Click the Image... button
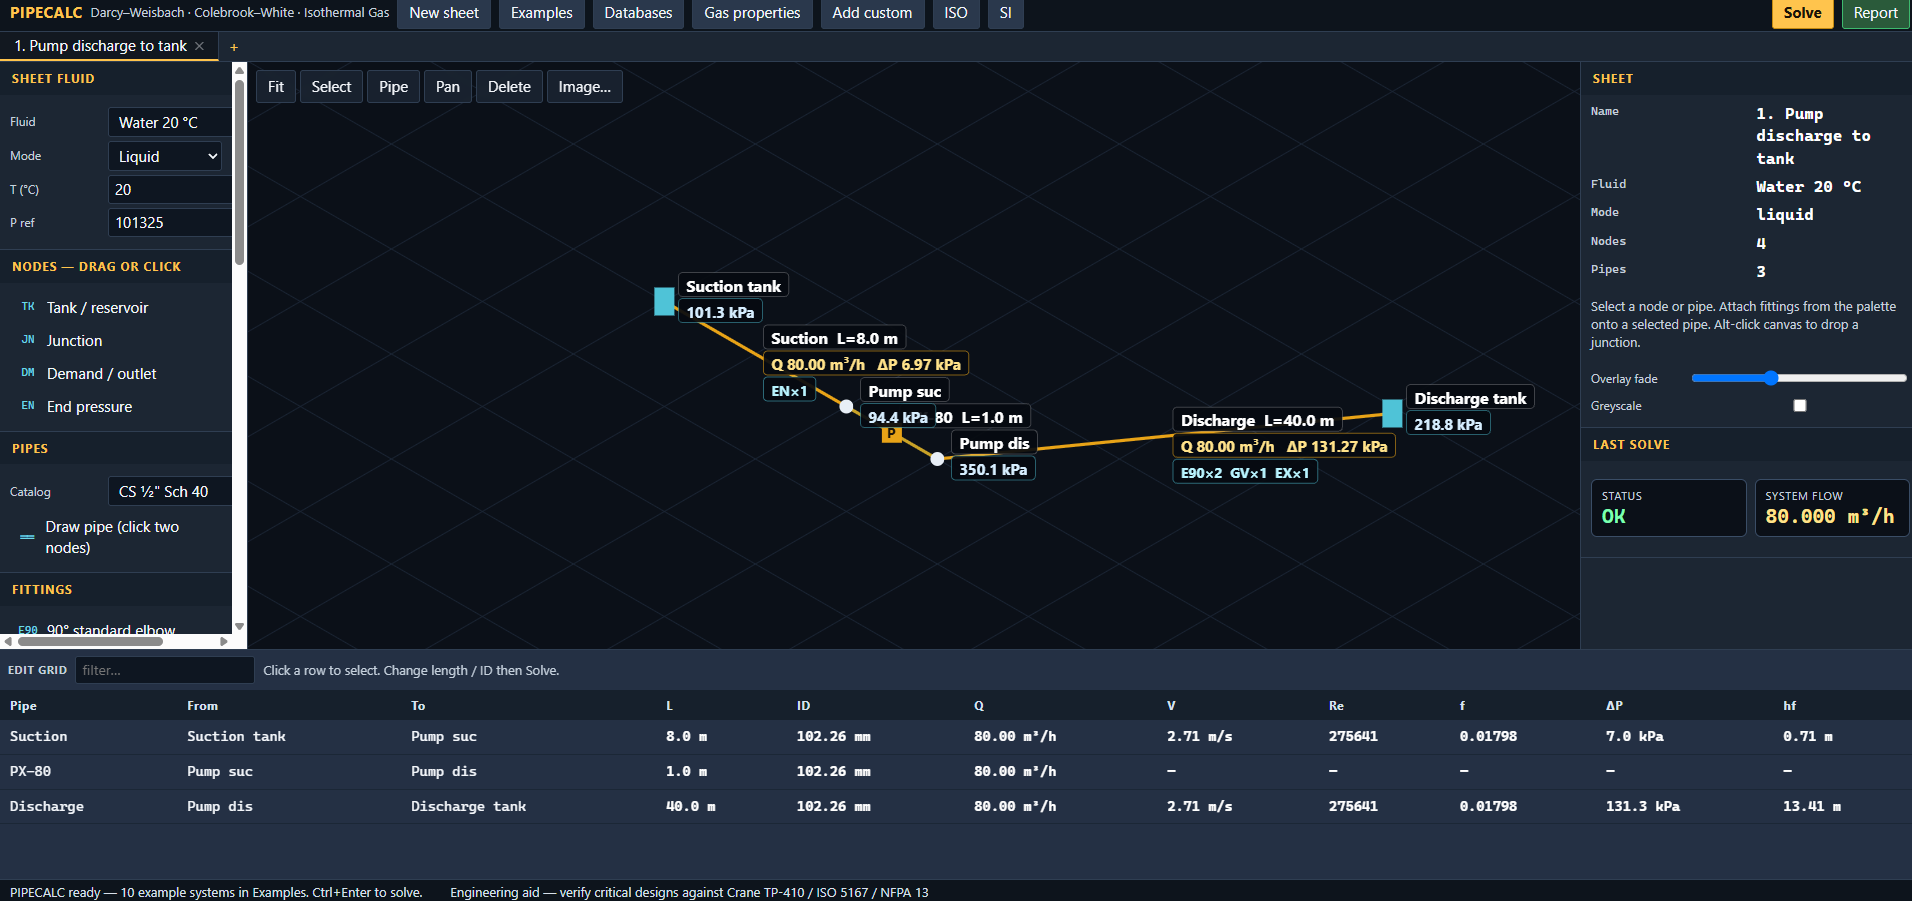Screen dimensions: 1912x901 coord(585,87)
